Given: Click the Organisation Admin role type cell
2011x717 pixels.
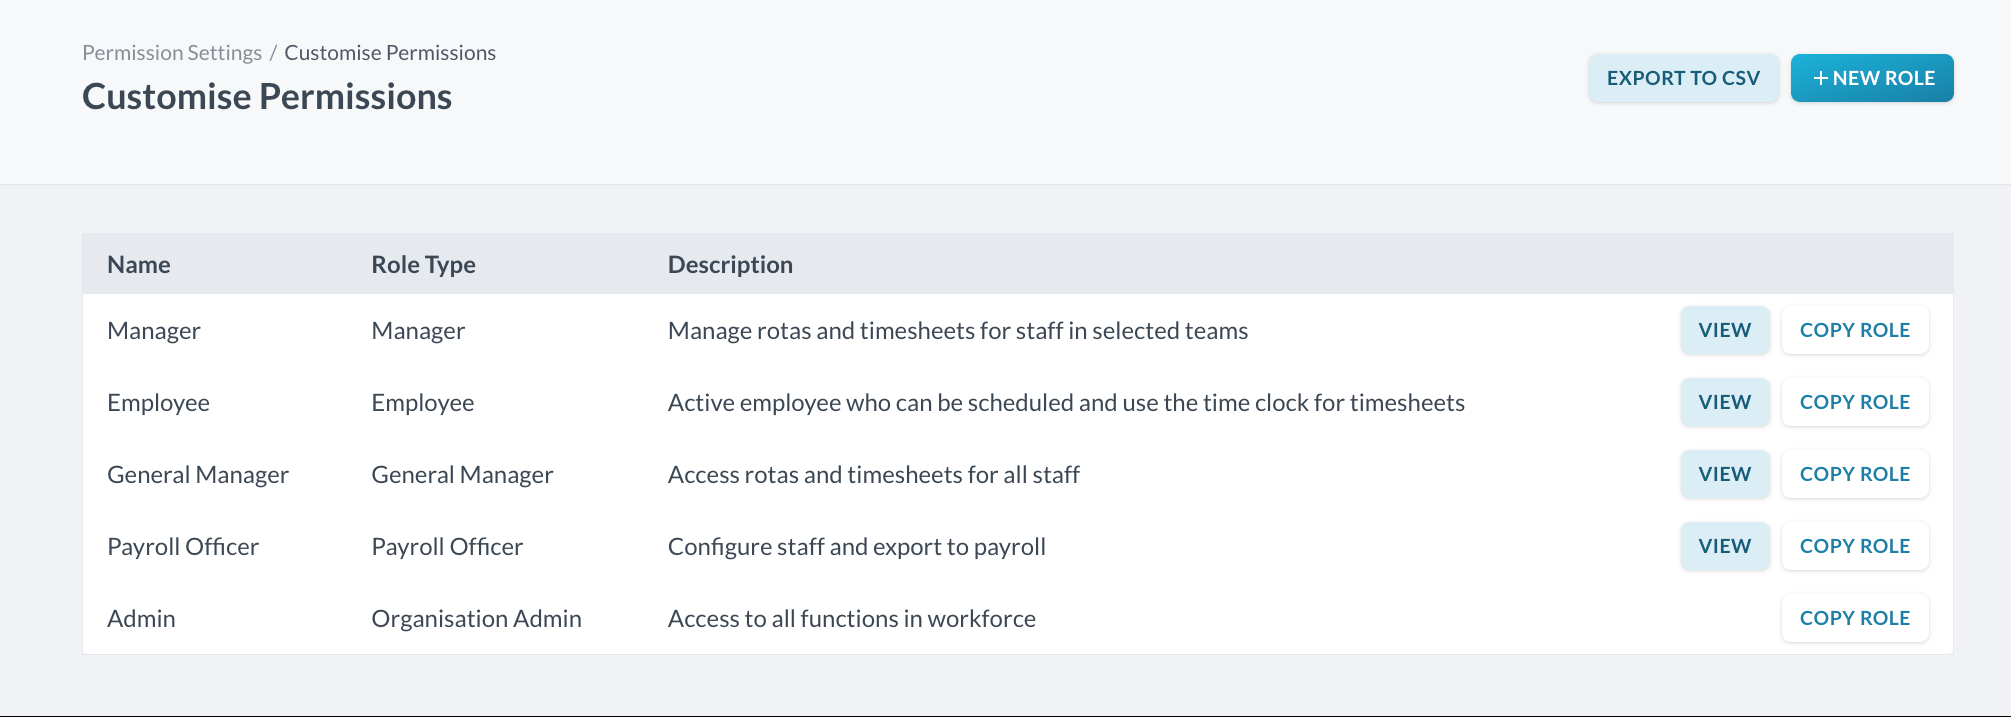Looking at the screenshot, I should (x=476, y=619).
